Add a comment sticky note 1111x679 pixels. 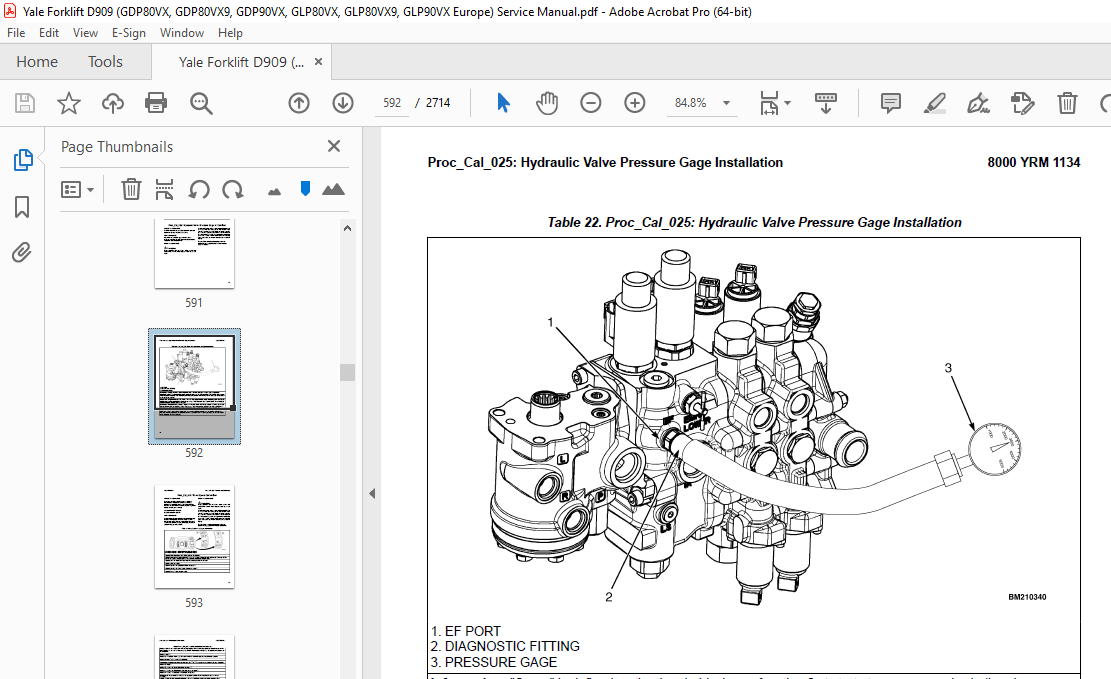pyautogui.click(x=891, y=103)
